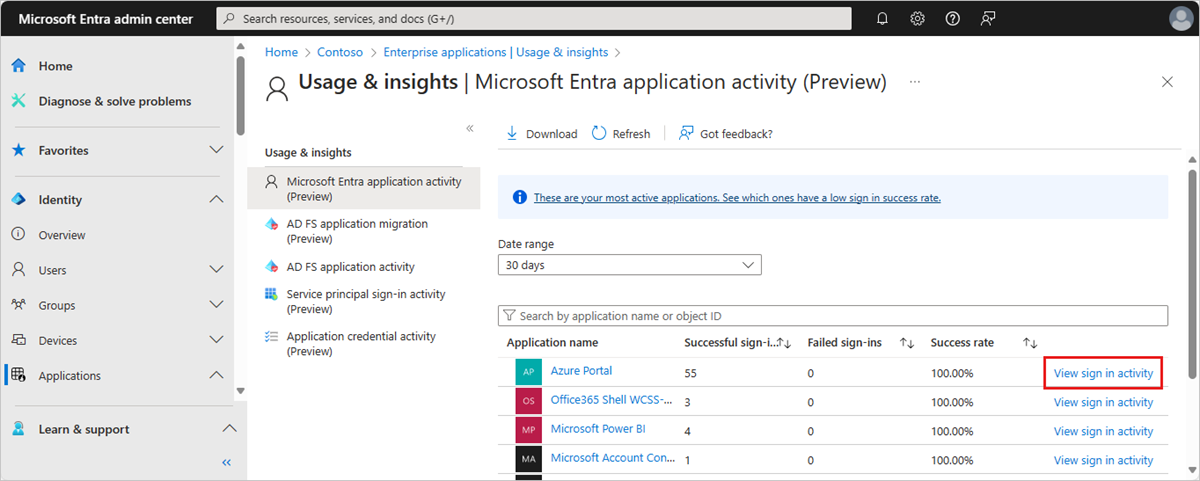The height and width of the screenshot is (481, 1200).
Task: Click the Download icon in toolbar
Action: coord(512,133)
